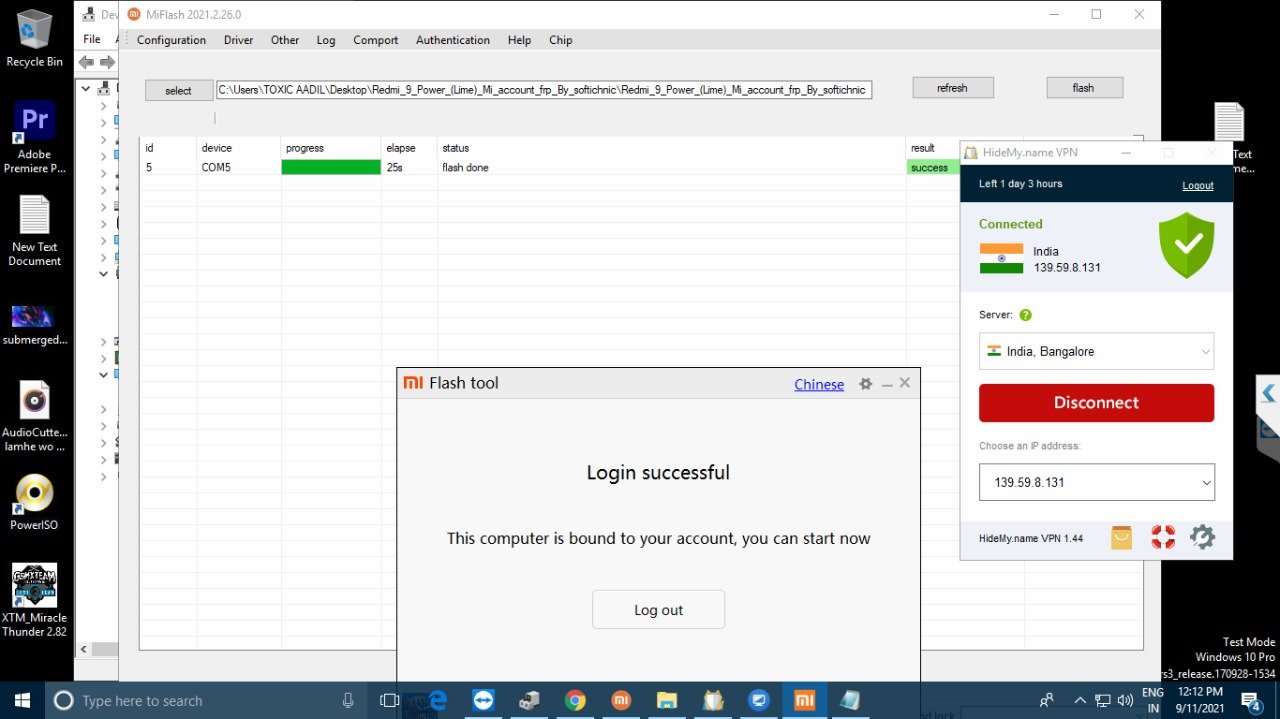This screenshot has height=719, width=1280.
Task: Open HideMy.name VPN settings gear
Action: (x=1201, y=538)
